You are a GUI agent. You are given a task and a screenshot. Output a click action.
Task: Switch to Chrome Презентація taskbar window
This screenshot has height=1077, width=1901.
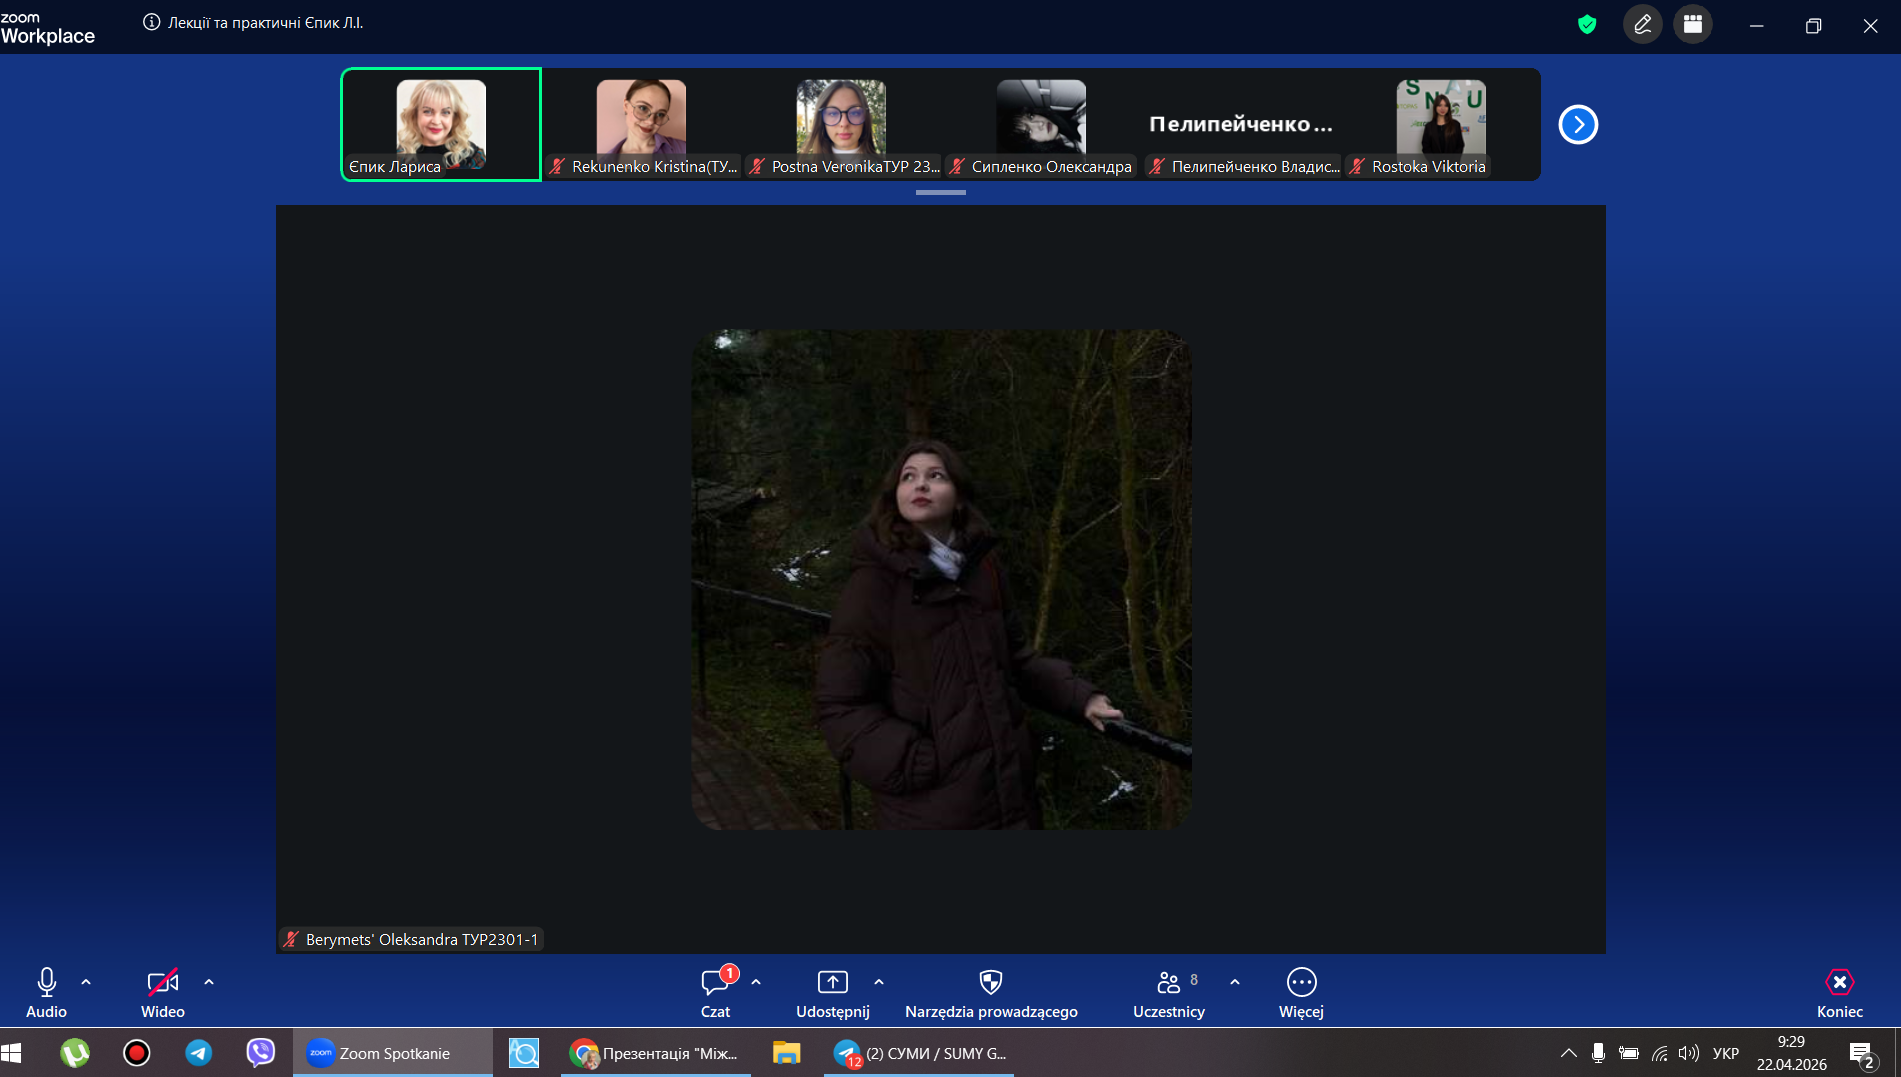pyautogui.click(x=655, y=1053)
